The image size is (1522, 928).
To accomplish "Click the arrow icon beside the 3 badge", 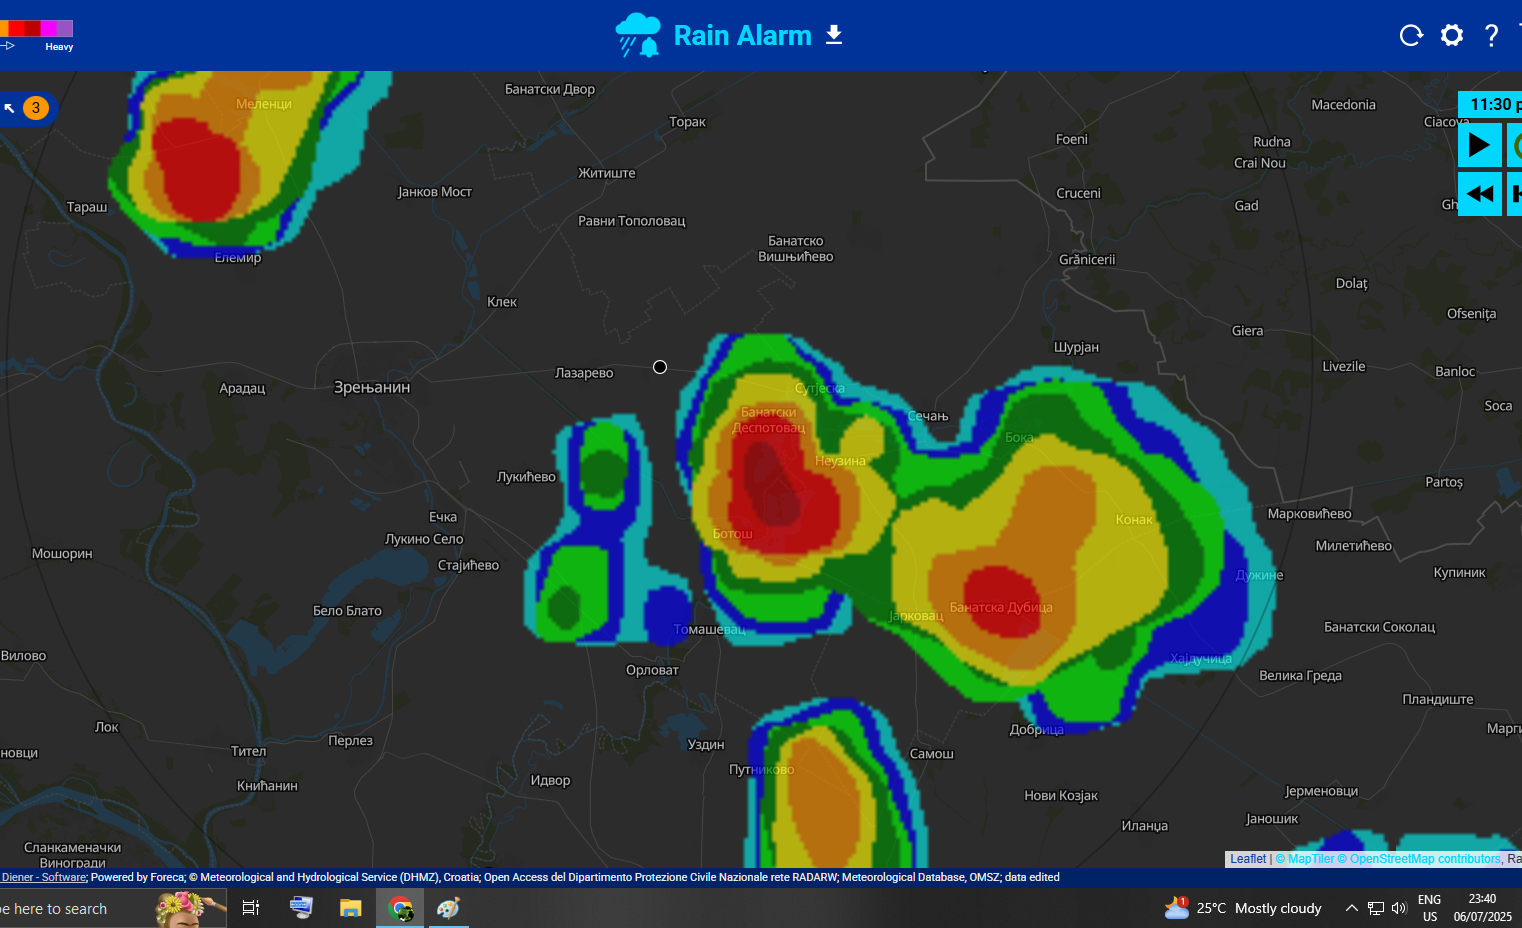I will (10, 108).
